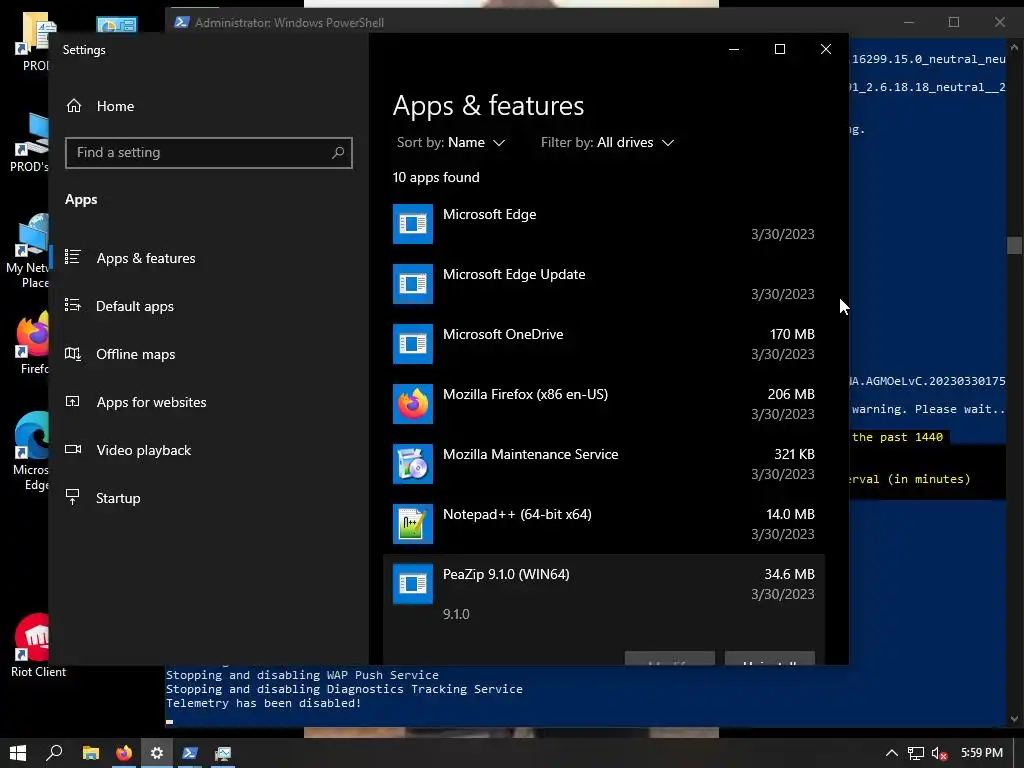Click the Apps & features page heading

pos(488,106)
